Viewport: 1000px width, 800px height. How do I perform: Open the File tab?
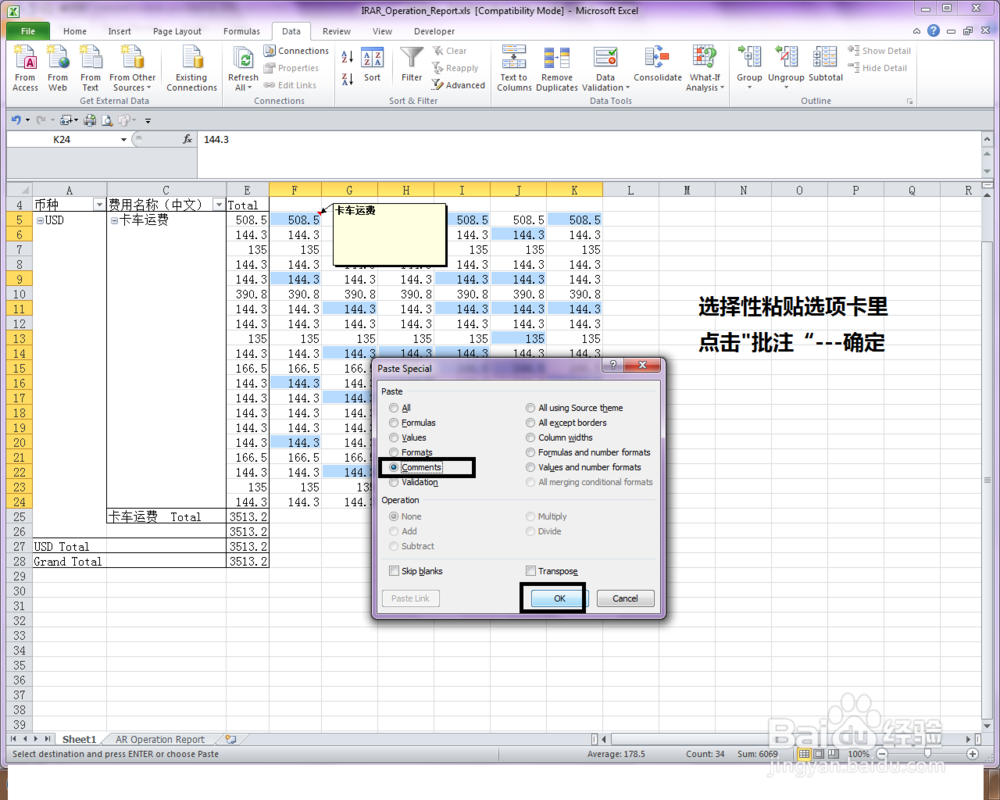click(x=28, y=31)
